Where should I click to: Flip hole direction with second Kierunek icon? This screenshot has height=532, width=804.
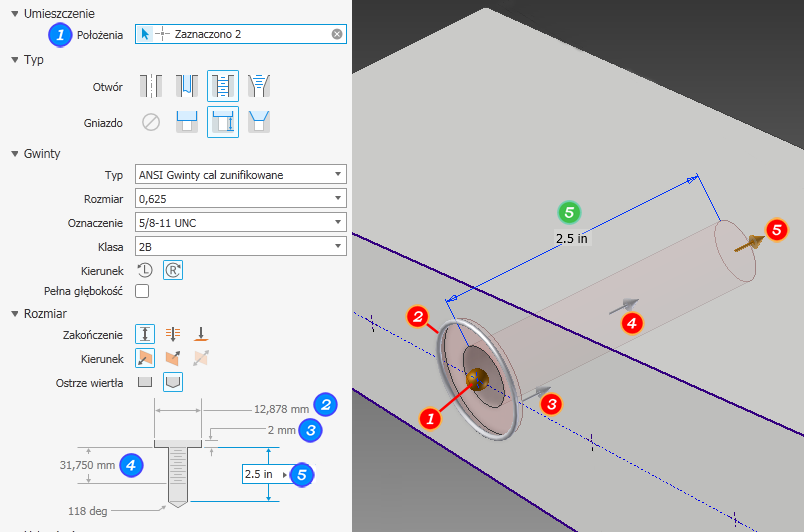pyautogui.click(x=173, y=358)
